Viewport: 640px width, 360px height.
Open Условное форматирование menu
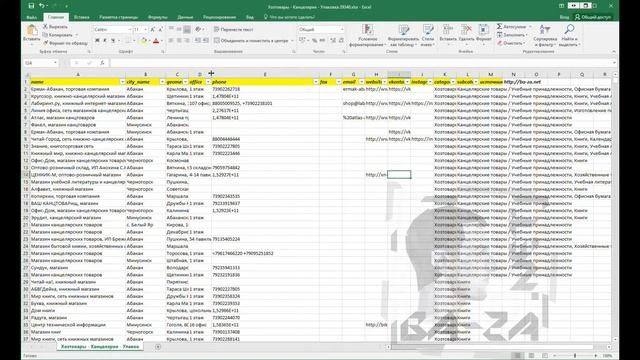368,35
